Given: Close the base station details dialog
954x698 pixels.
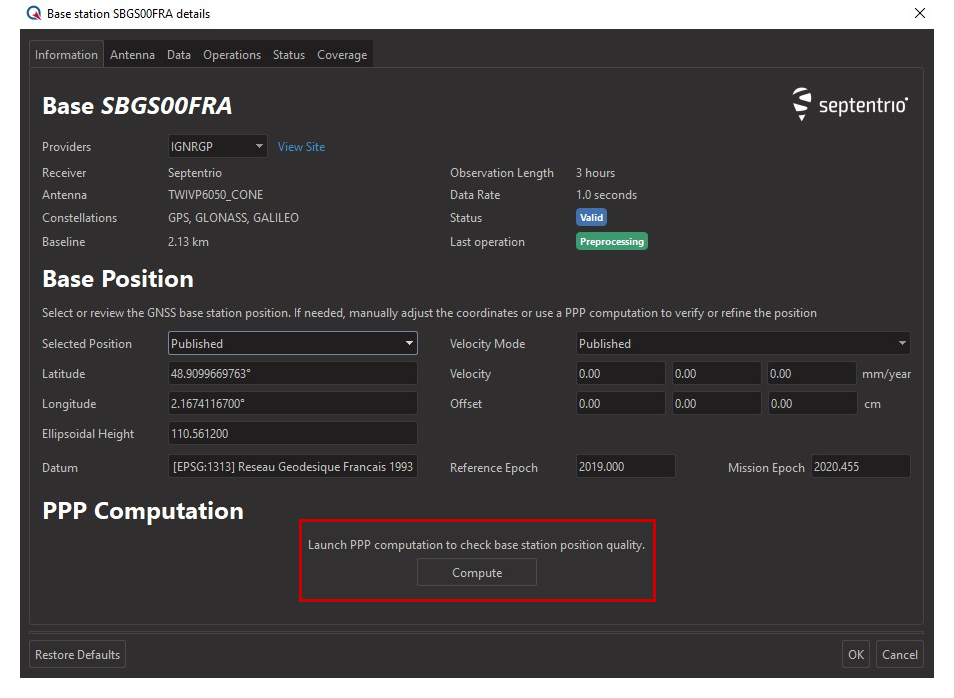Looking at the screenshot, I should point(920,14).
